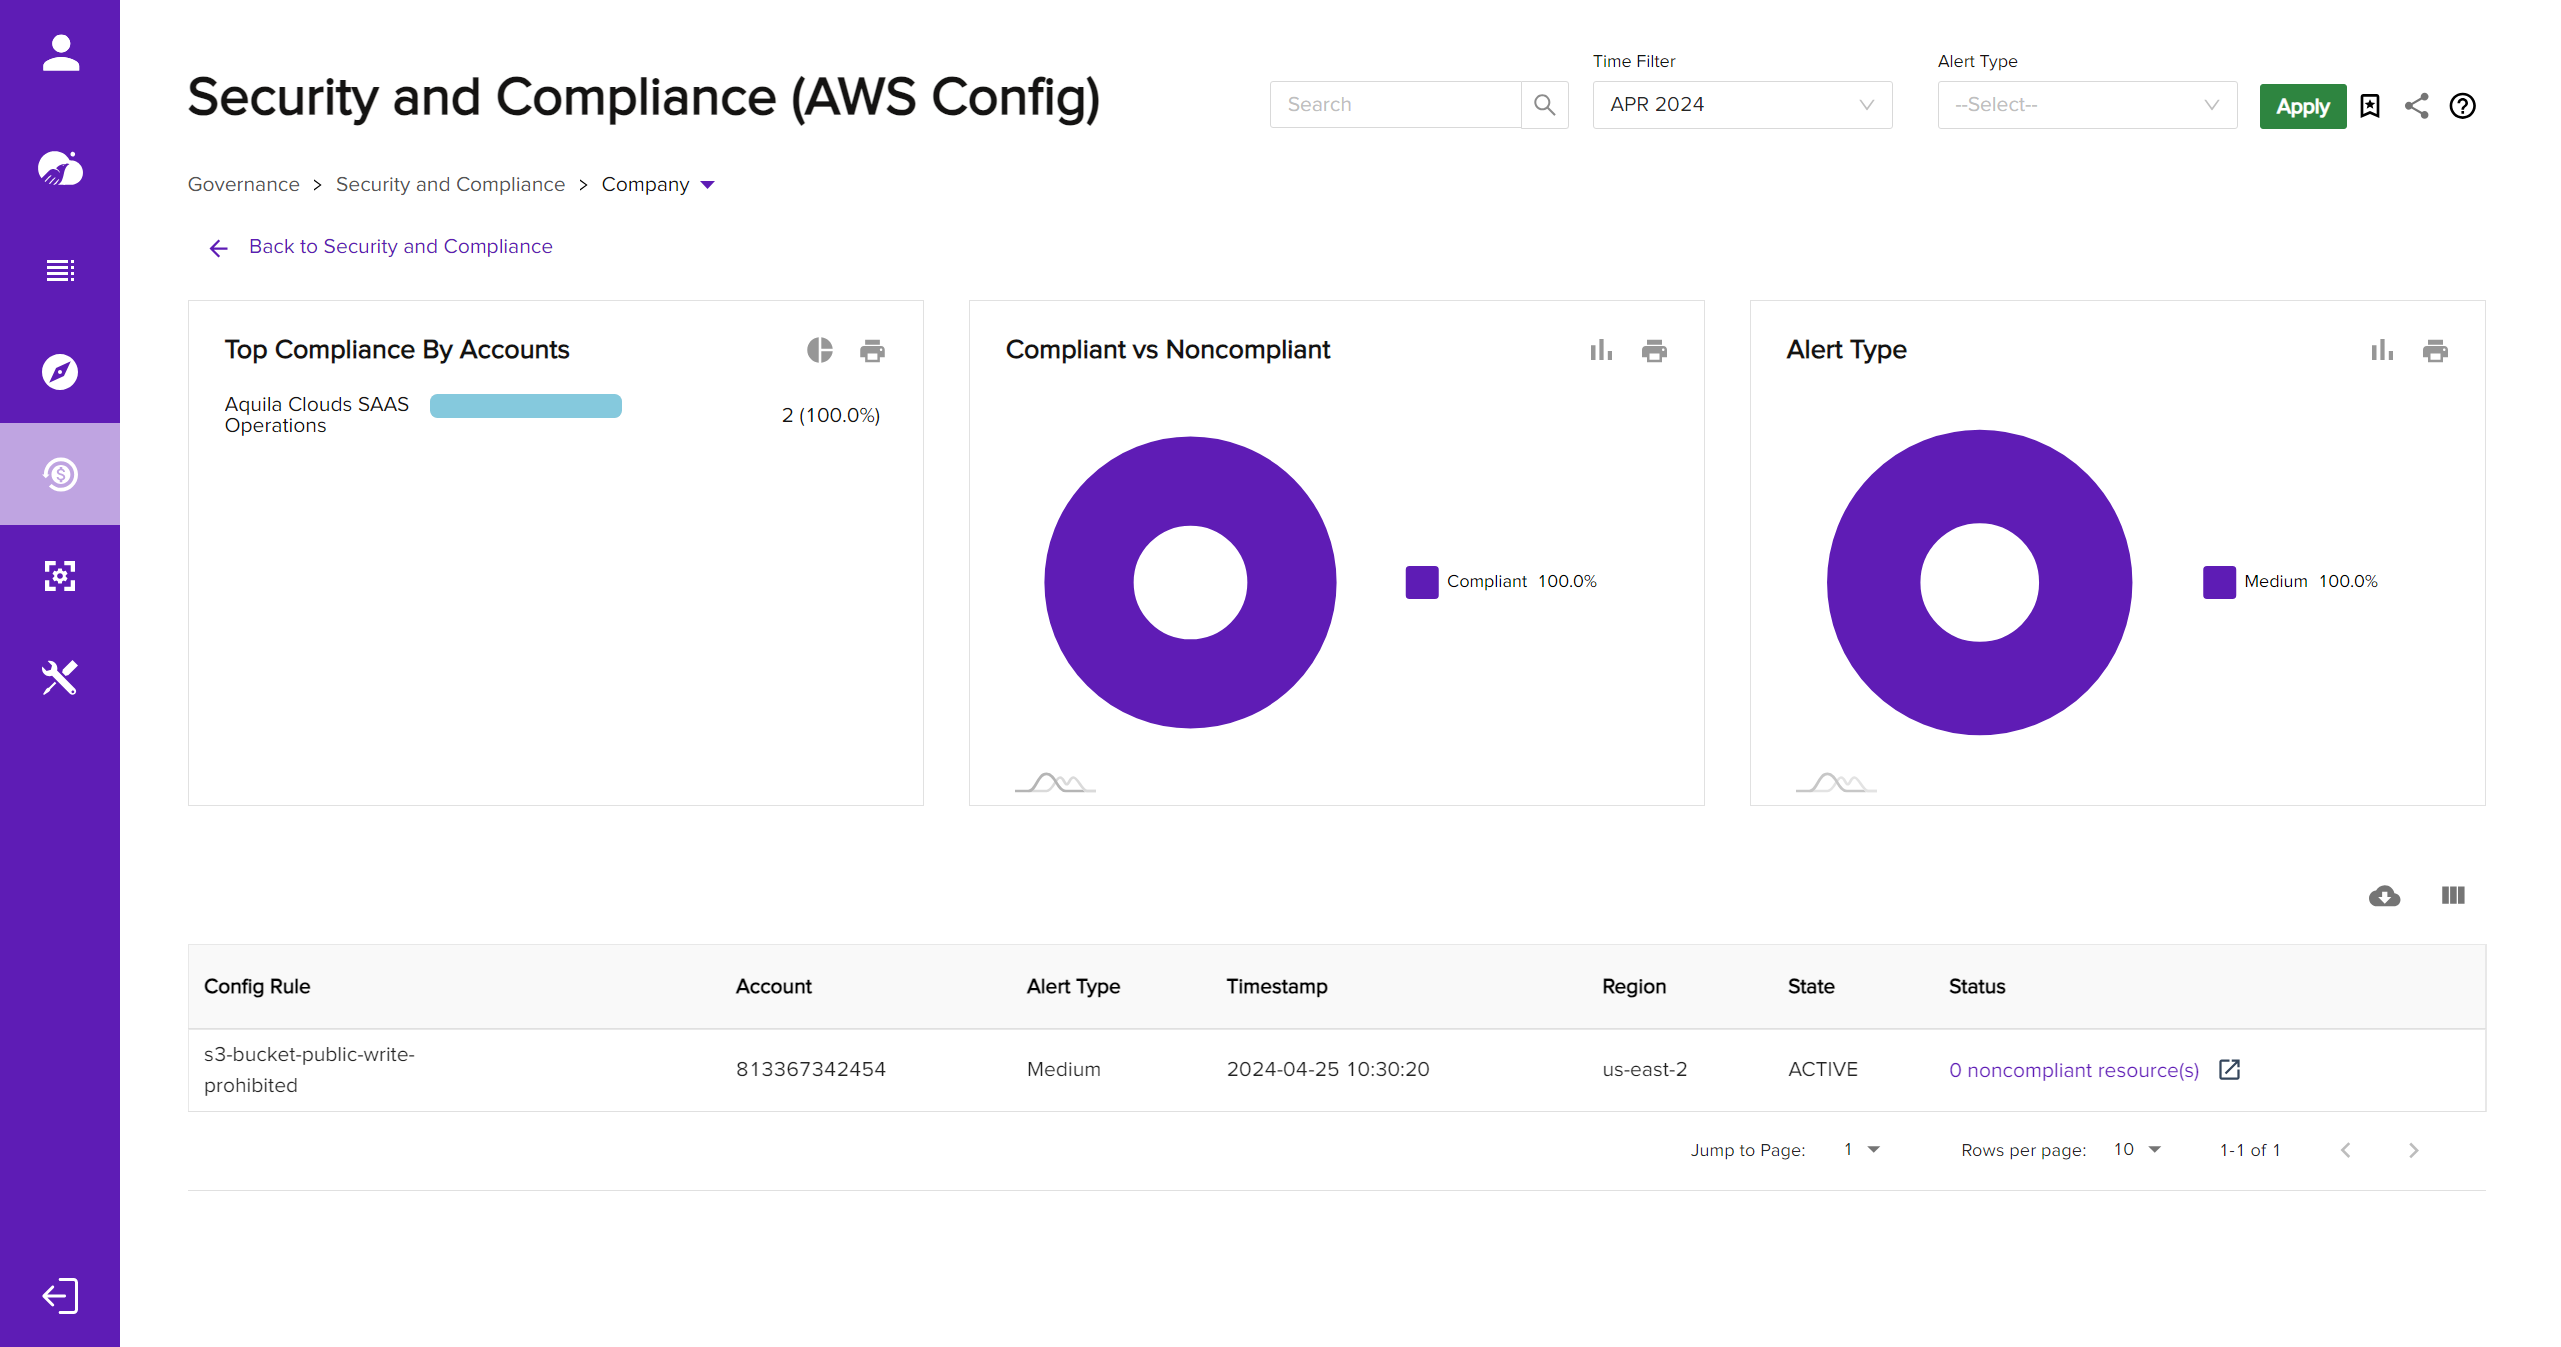Click s3-bucket-public-write-prohibited rule cell
2561x1347 pixels.
[x=308, y=1070]
